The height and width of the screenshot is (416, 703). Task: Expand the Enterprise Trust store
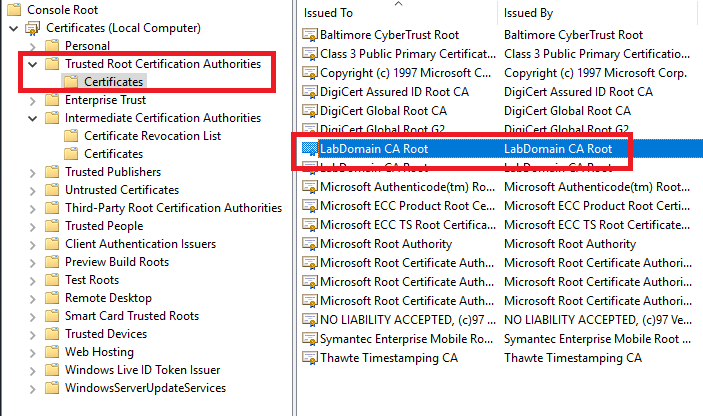(33, 100)
